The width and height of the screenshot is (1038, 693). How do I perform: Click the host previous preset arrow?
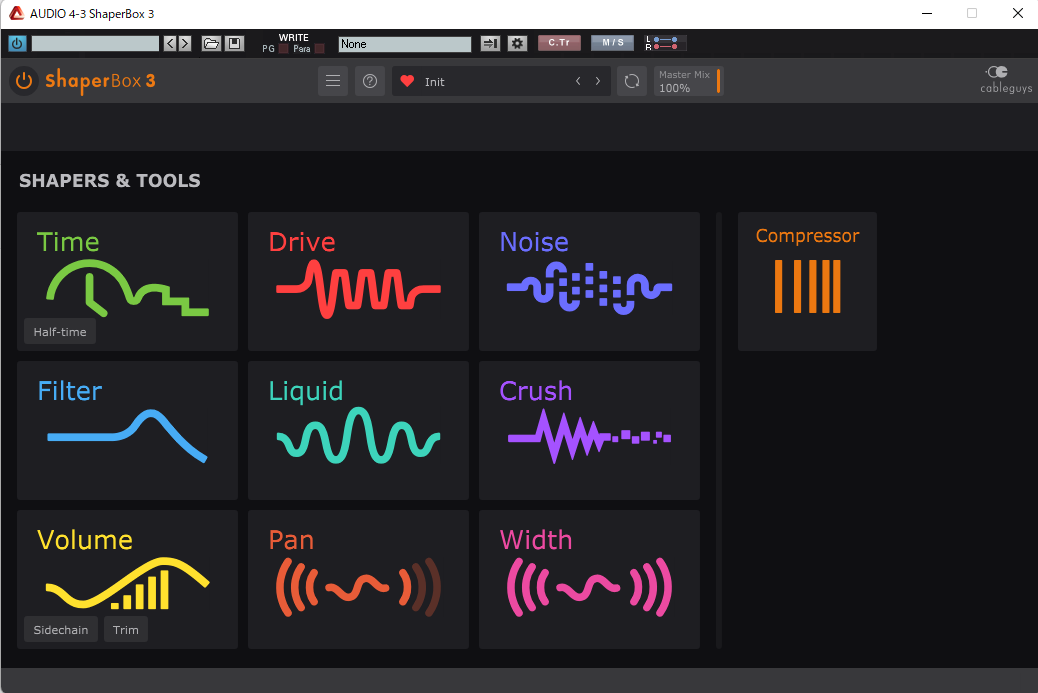(170, 44)
